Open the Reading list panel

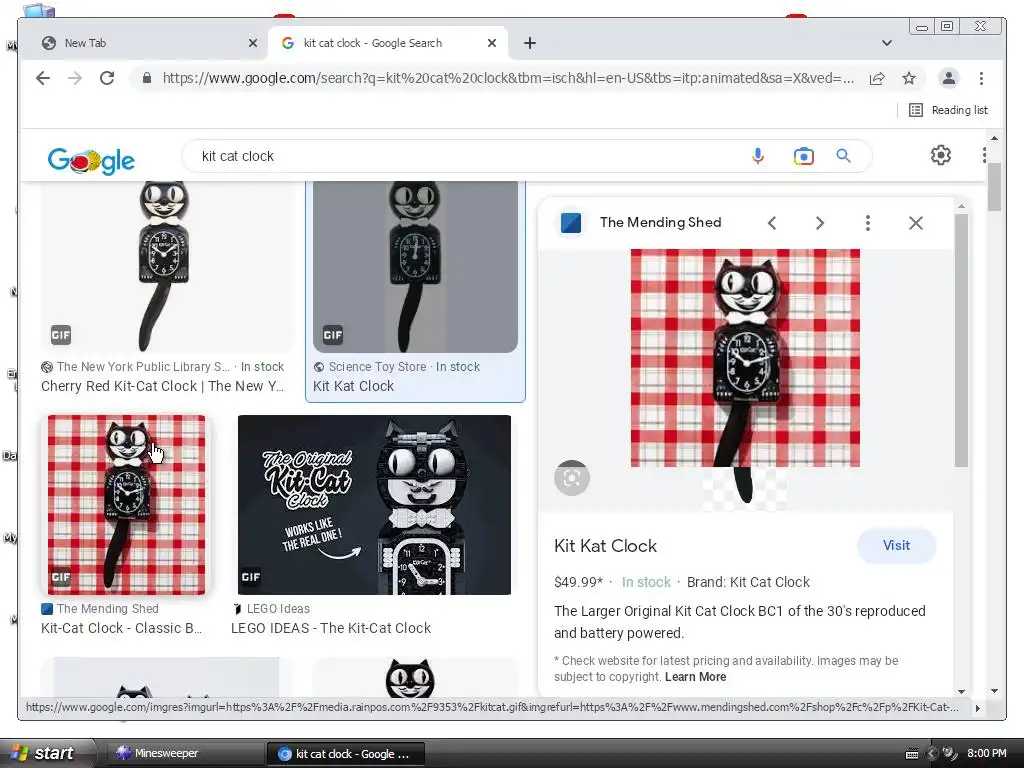948,110
